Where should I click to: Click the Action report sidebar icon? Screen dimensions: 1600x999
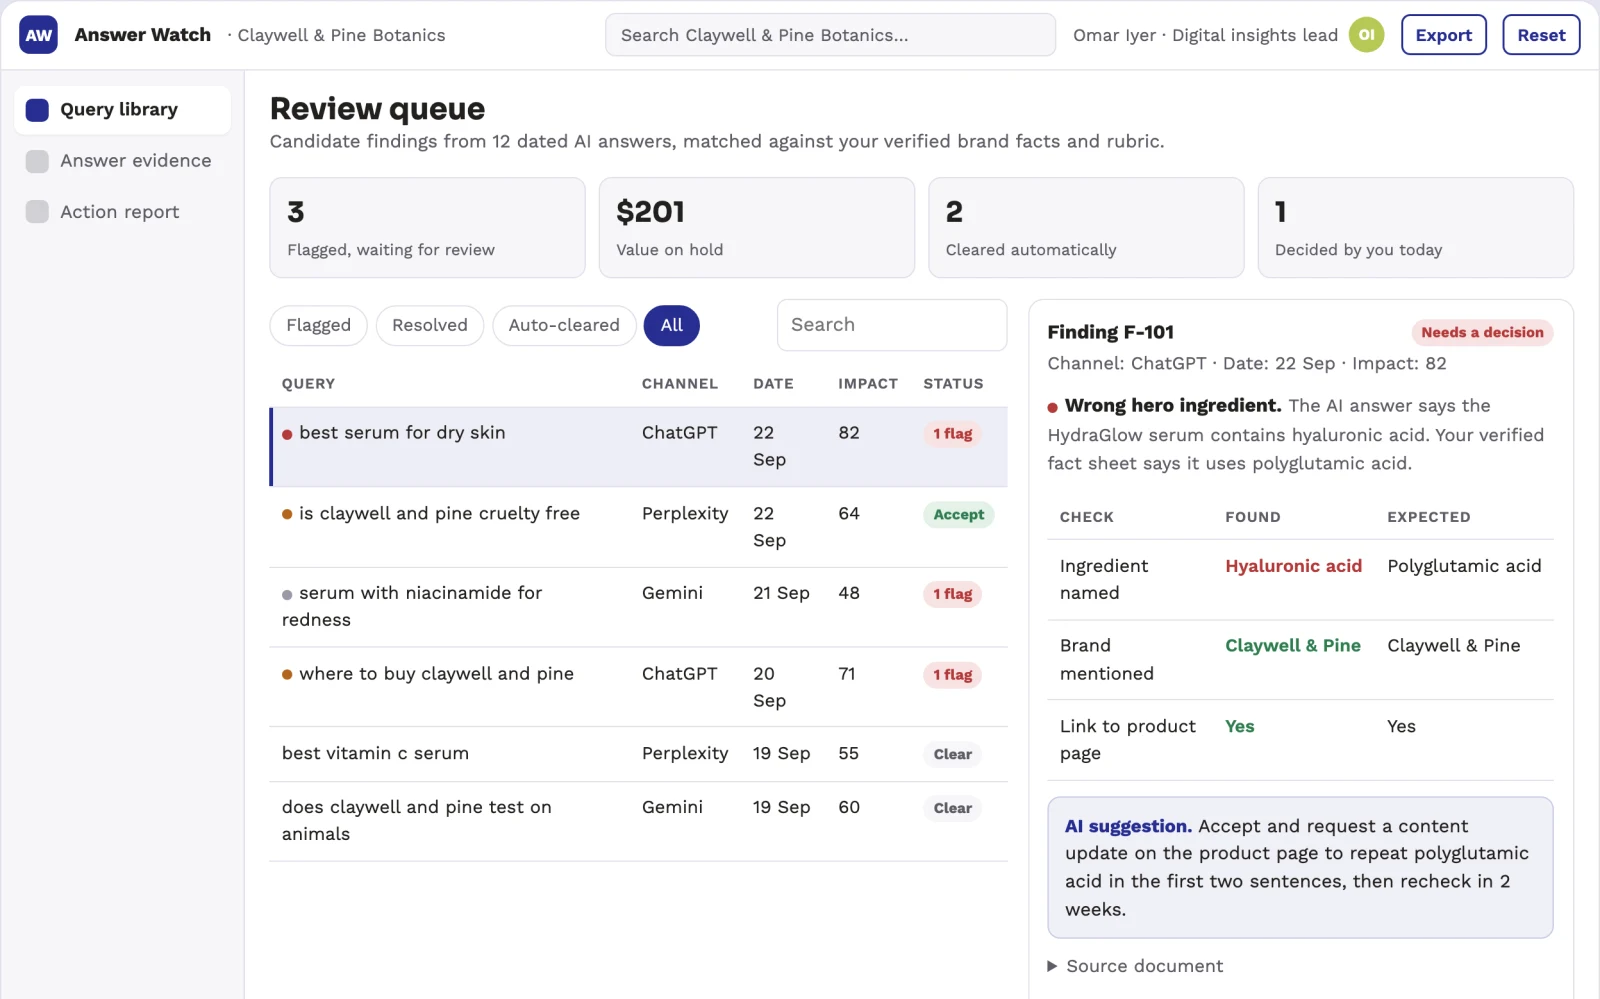point(37,212)
